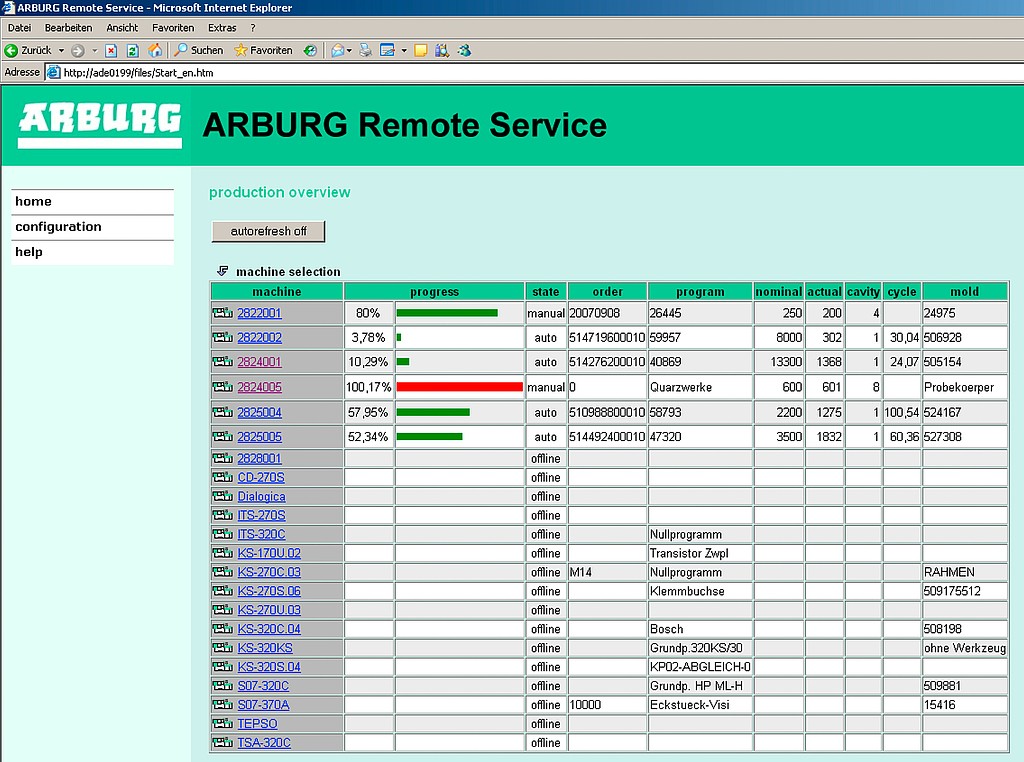Click the ARBURG logo
Screen dimensions: 1024x762
click(99, 125)
